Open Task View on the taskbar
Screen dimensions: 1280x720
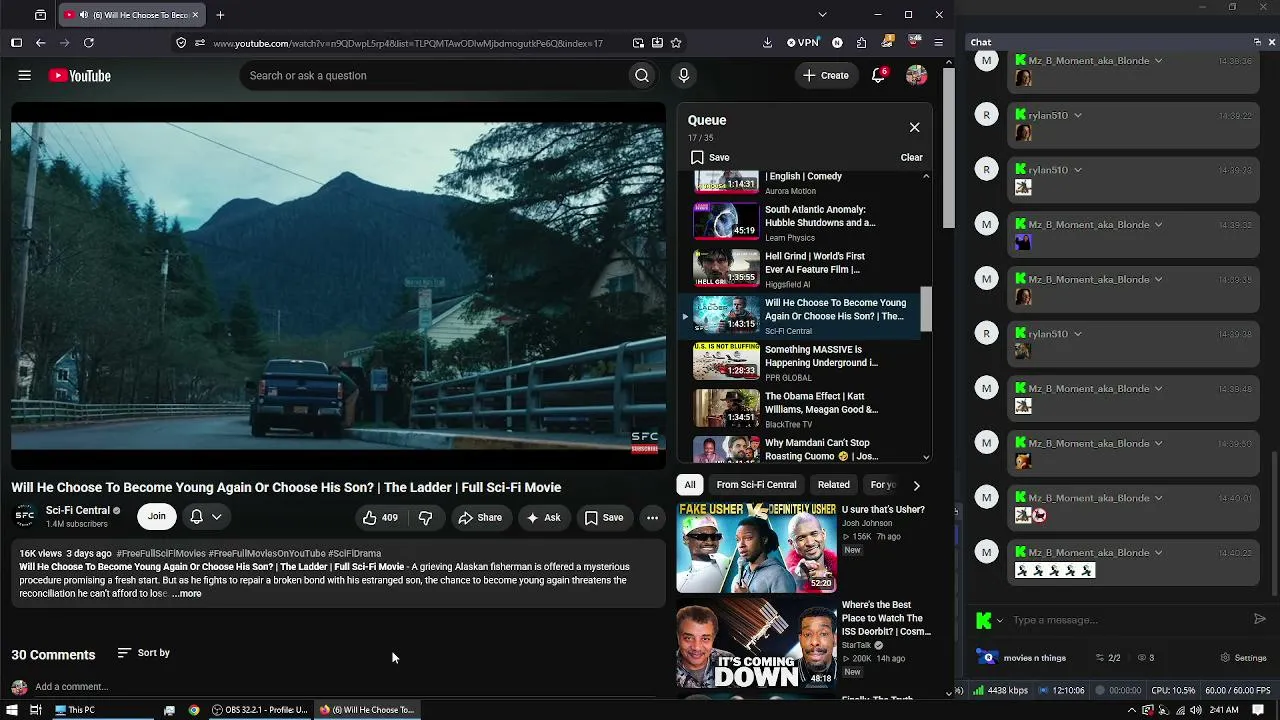(x=35, y=710)
